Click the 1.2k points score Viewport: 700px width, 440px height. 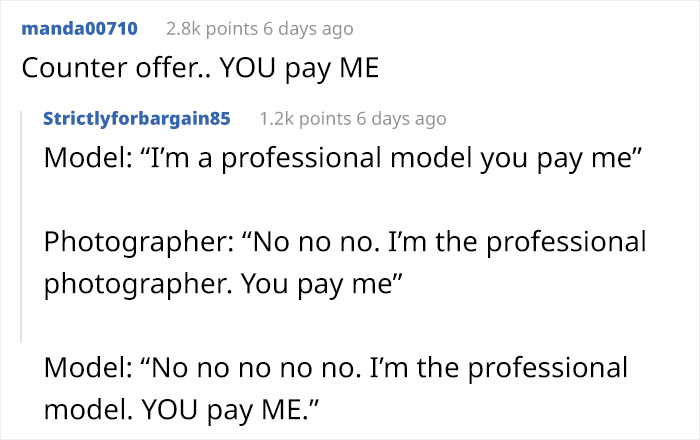click(299, 118)
